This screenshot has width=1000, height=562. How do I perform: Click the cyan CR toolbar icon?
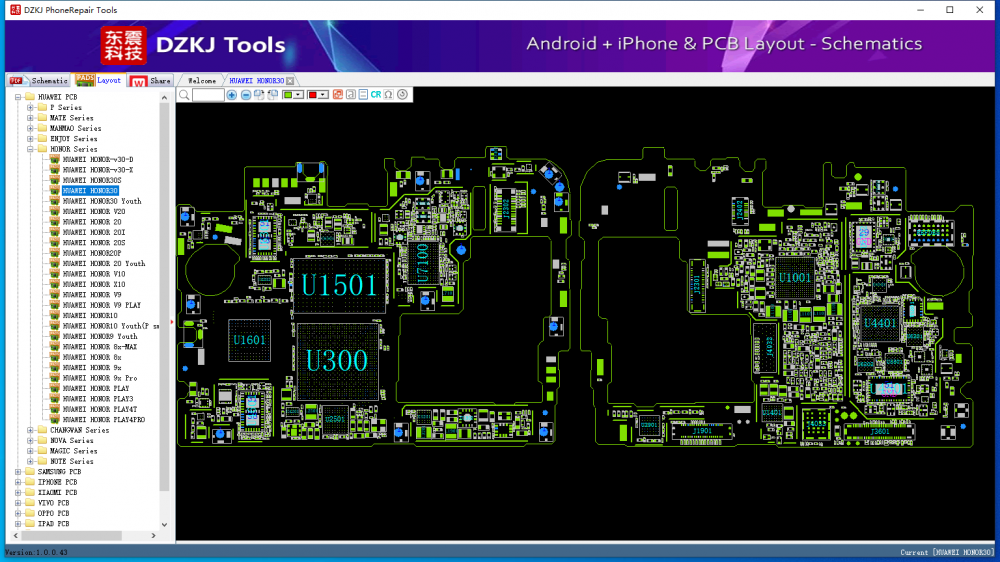376,95
